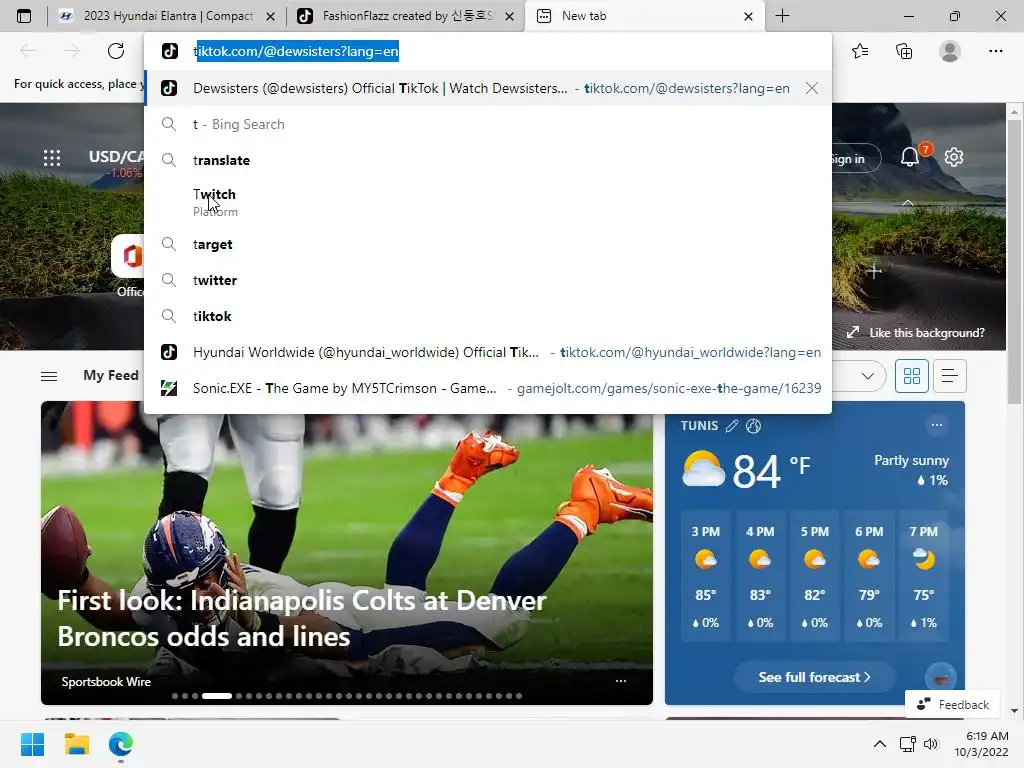Screen dimensions: 1024x768
Task: Open the notifications bell icon
Action: [910, 157]
